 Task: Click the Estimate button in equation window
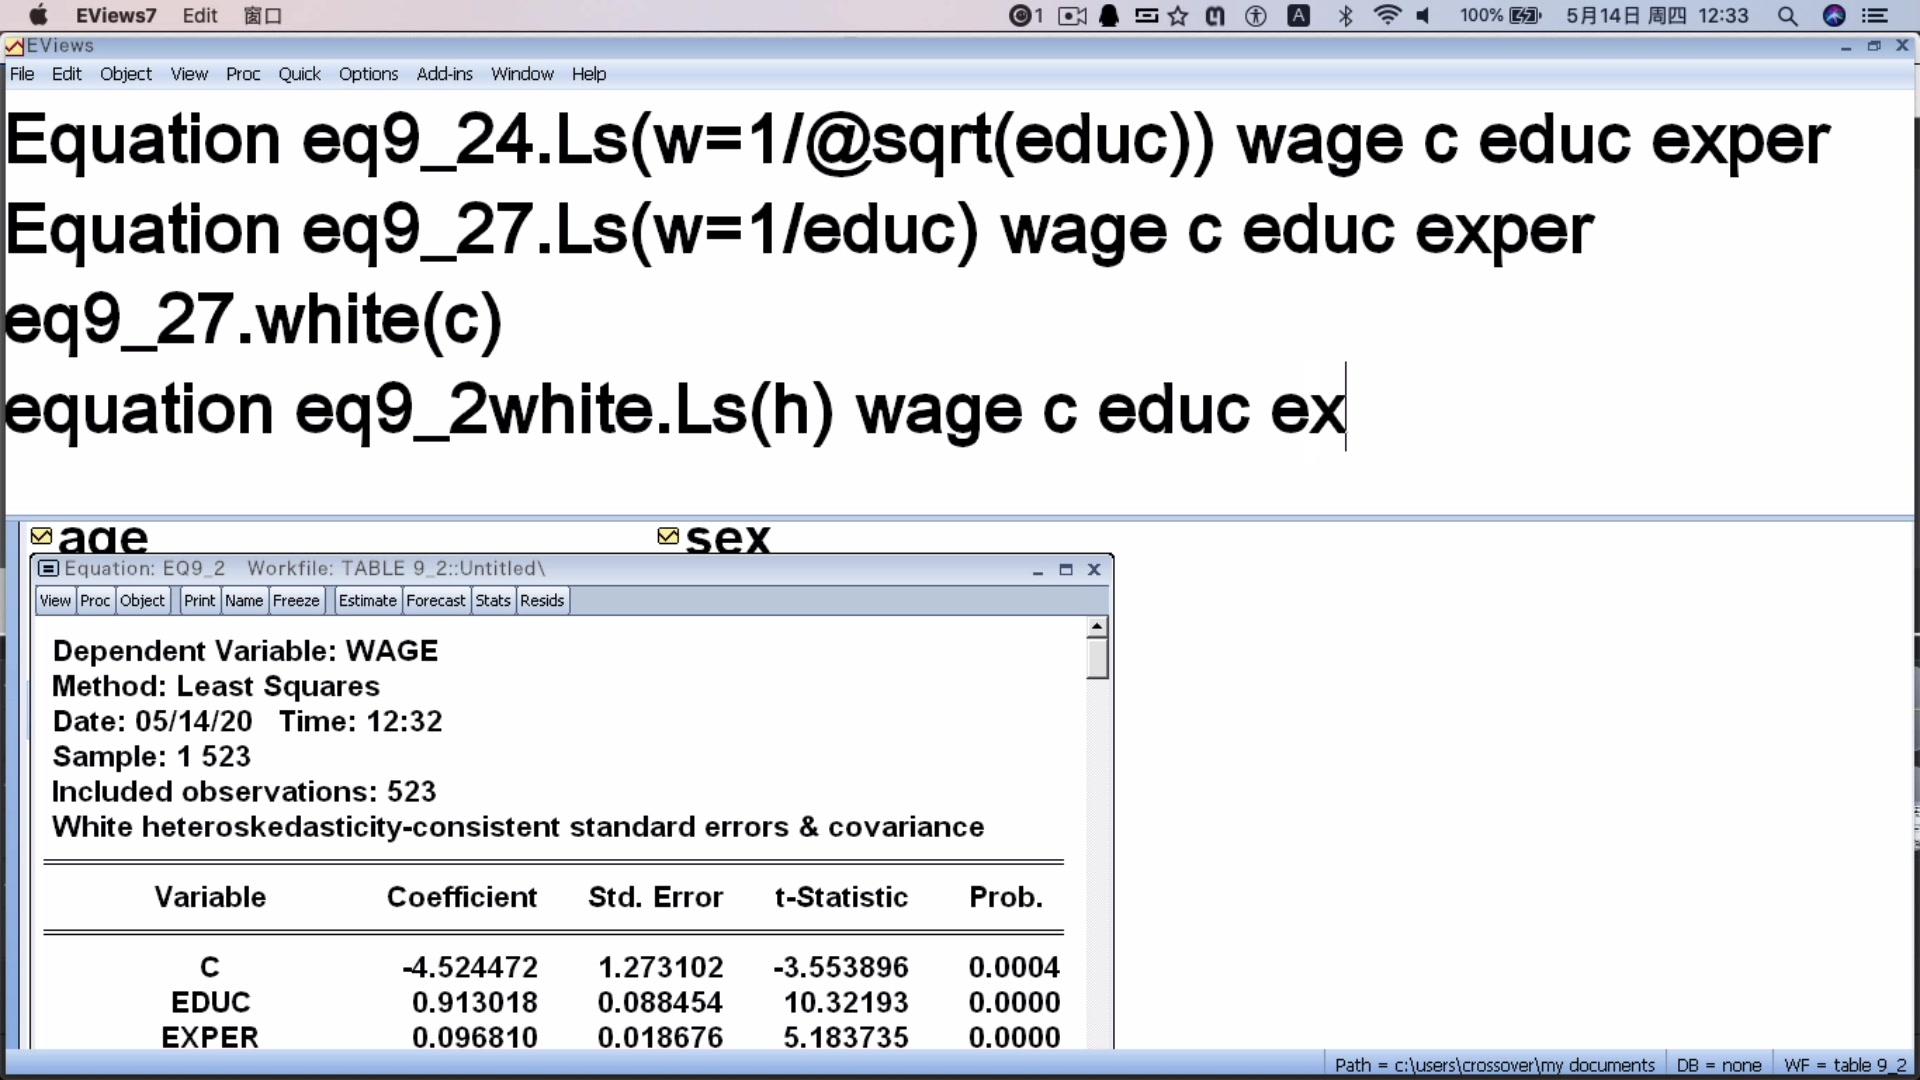(x=367, y=601)
